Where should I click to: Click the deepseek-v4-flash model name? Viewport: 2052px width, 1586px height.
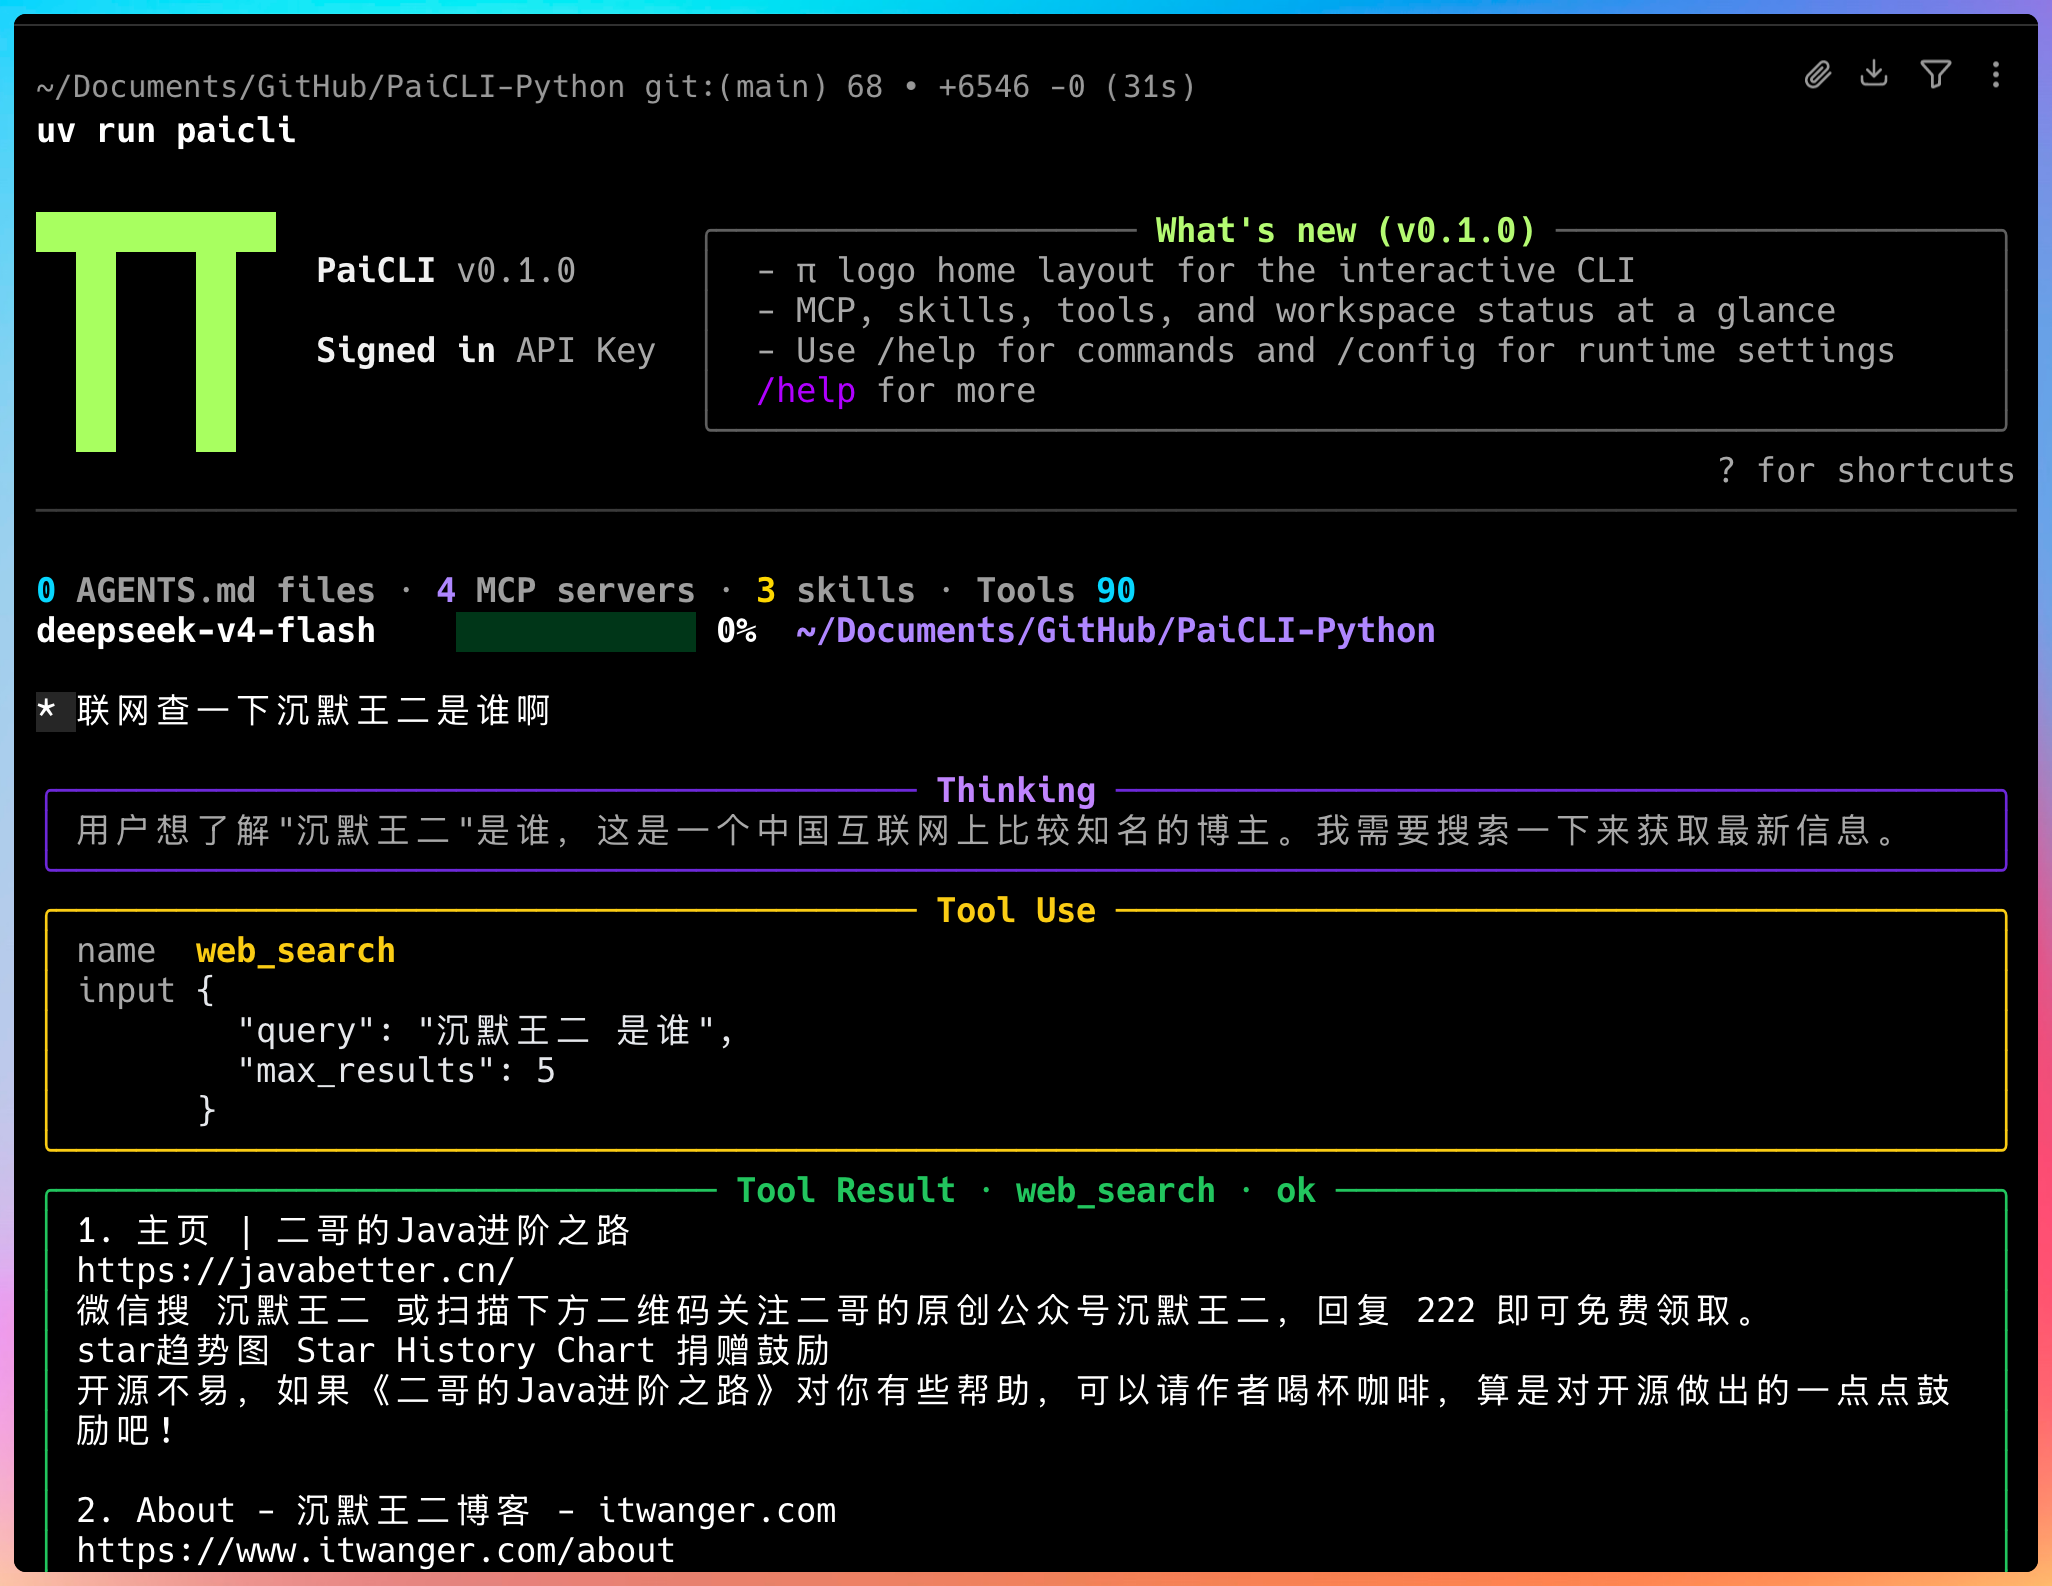(206, 631)
